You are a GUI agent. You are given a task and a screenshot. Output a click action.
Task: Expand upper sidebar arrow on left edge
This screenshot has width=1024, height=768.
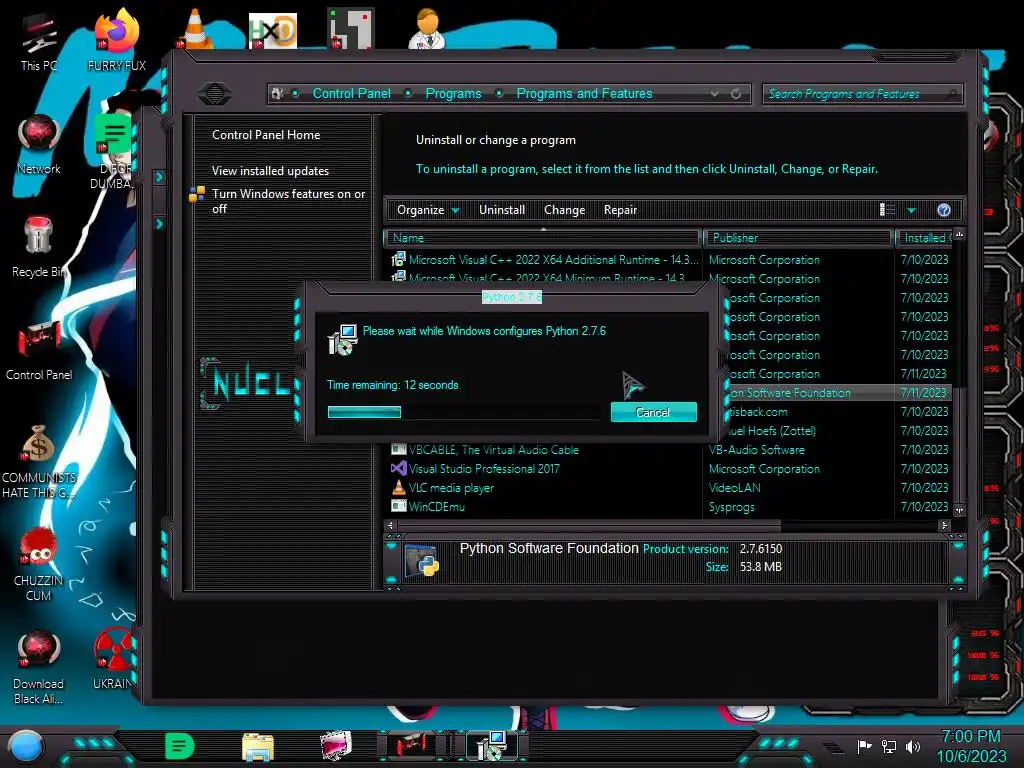pos(159,177)
